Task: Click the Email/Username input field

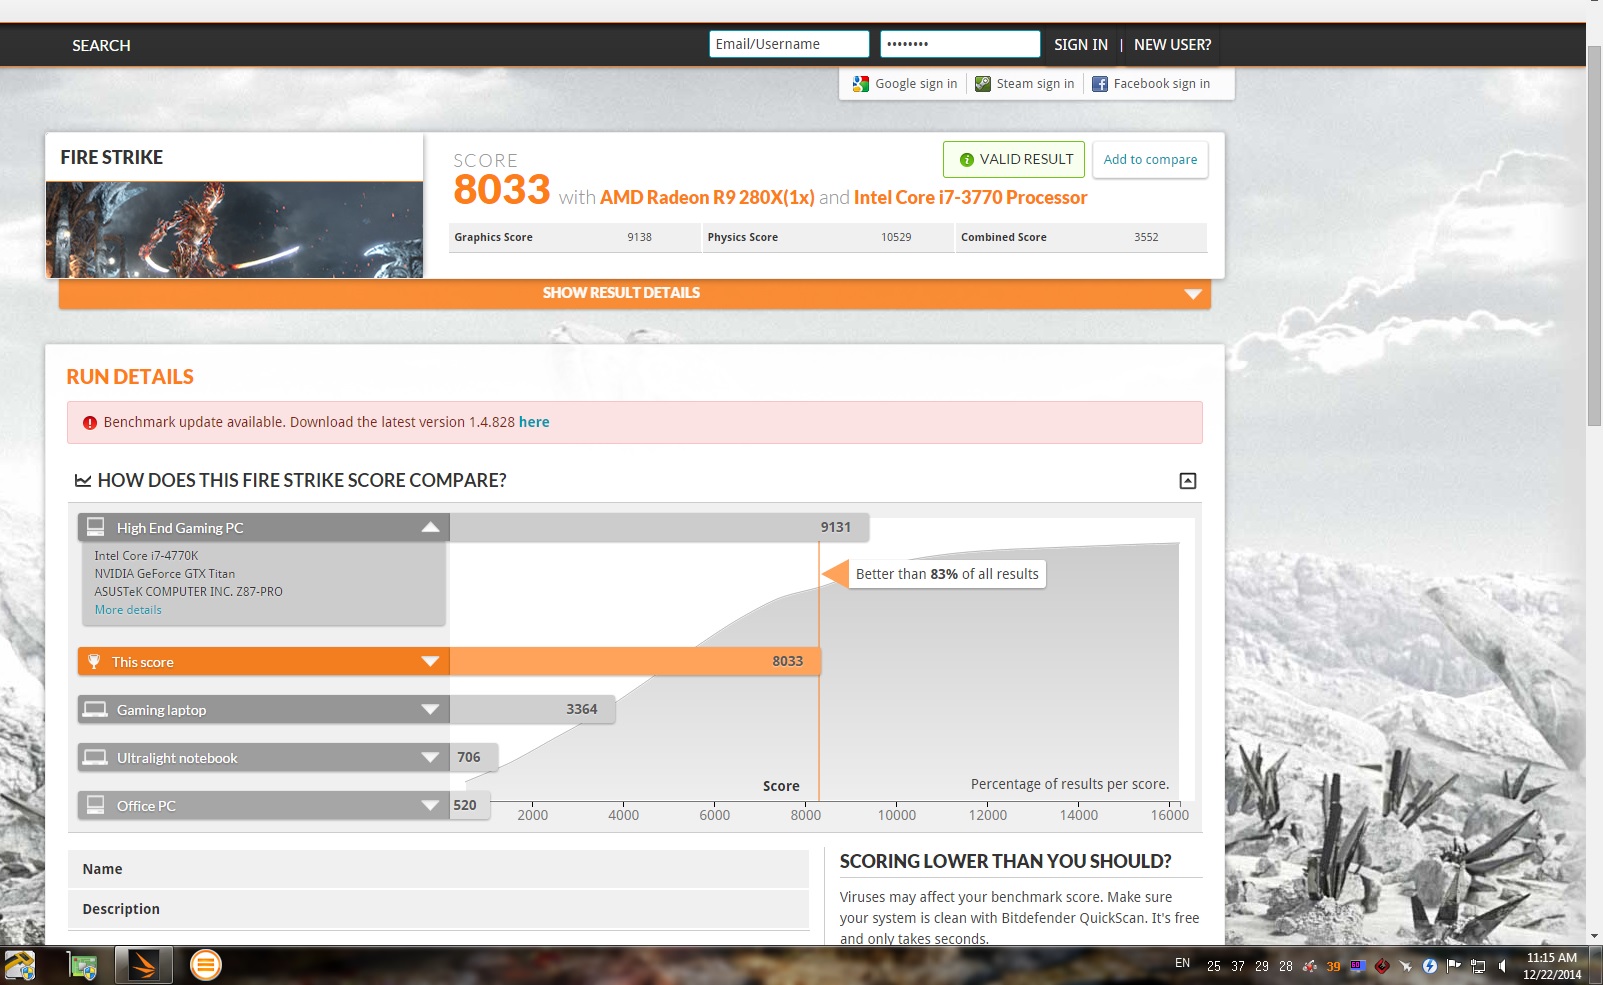Action: pyautogui.click(x=789, y=44)
